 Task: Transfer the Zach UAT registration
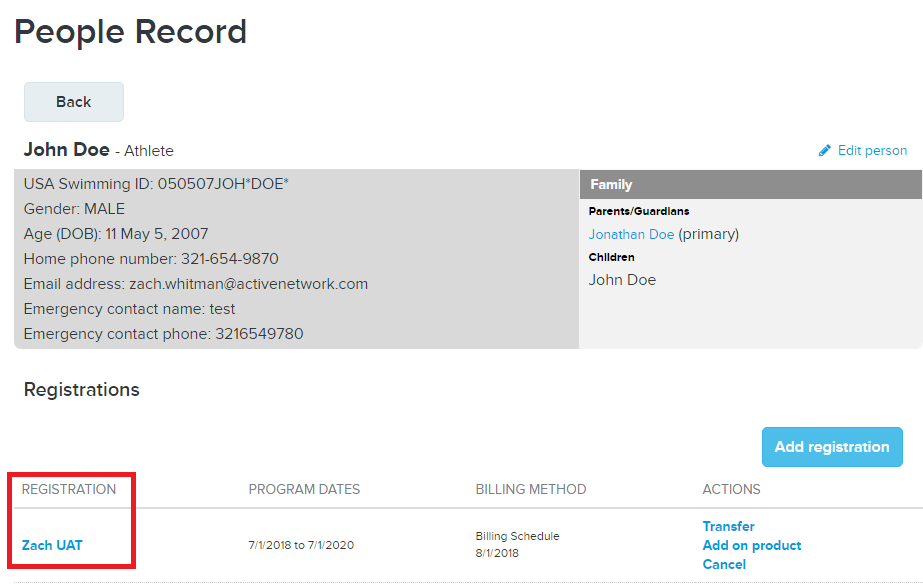(x=728, y=526)
